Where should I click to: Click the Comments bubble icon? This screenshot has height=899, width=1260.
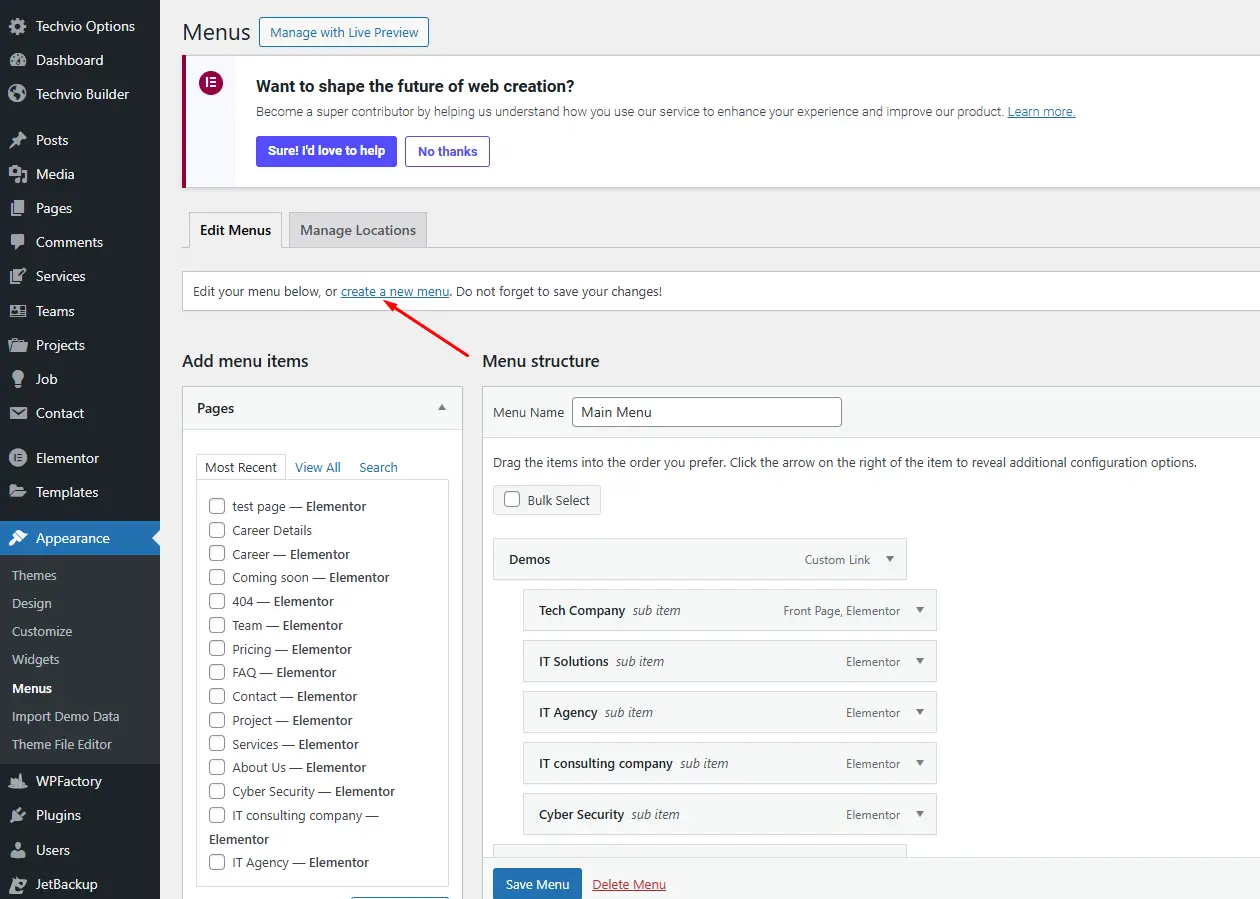click(x=17, y=242)
